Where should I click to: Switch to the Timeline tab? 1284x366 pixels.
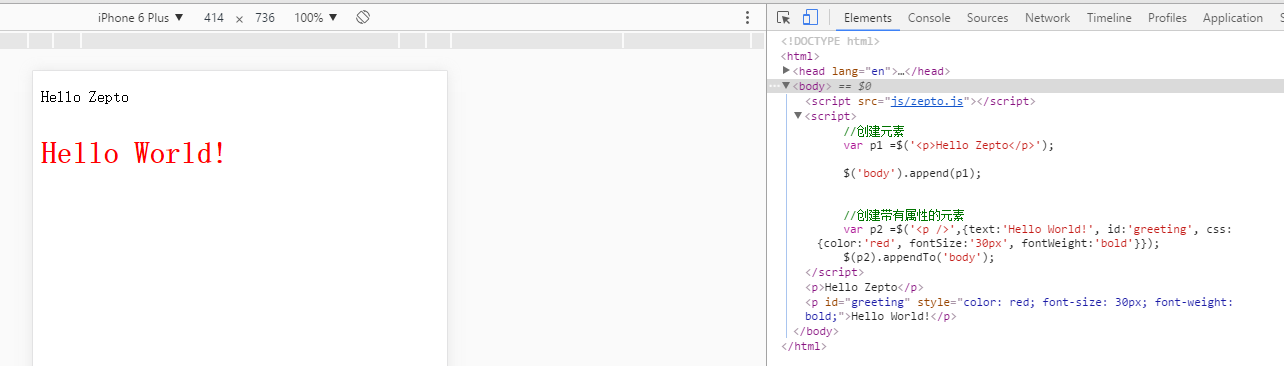tap(1109, 17)
